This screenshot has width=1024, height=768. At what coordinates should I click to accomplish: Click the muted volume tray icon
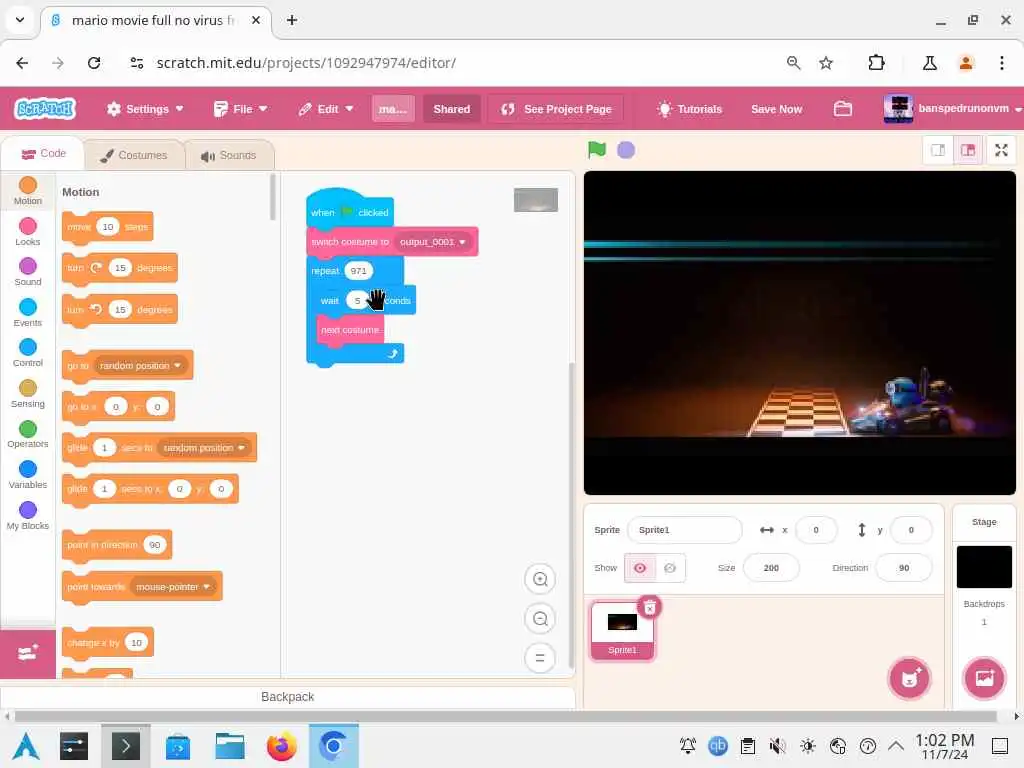click(x=776, y=746)
